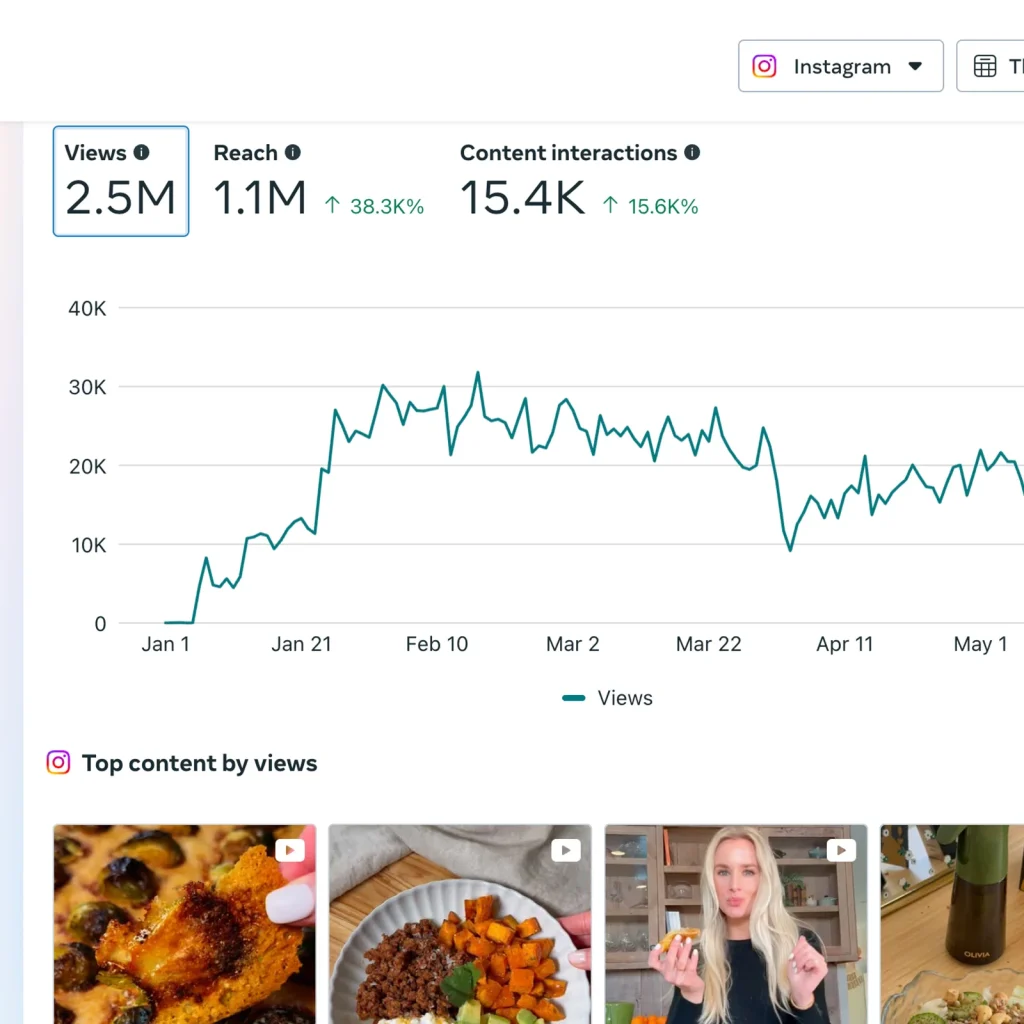This screenshot has height=1024, width=1024.
Task: Click info icon beside Content interactions
Action: tap(692, 152)
